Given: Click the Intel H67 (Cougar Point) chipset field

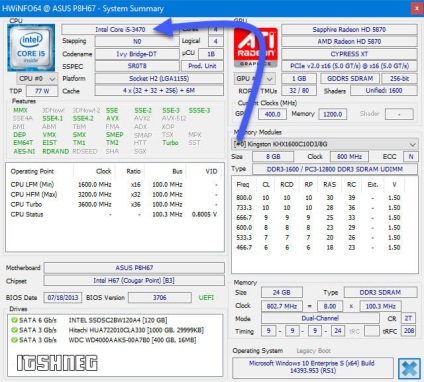Looking at the screenshot, I should [x=134, y=281].
